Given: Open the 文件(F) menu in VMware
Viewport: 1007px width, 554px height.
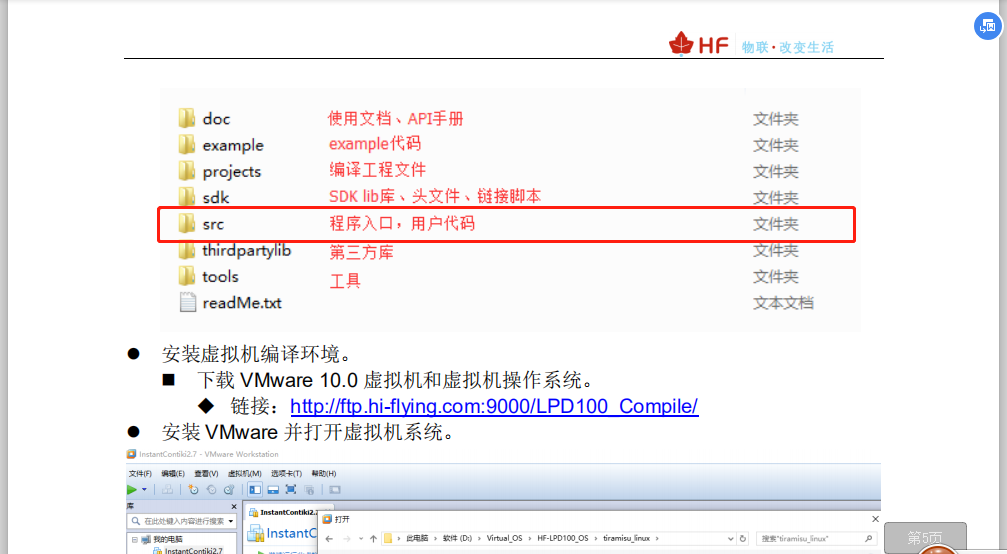Looking at the screenshot, I should [x=140, y=474].
